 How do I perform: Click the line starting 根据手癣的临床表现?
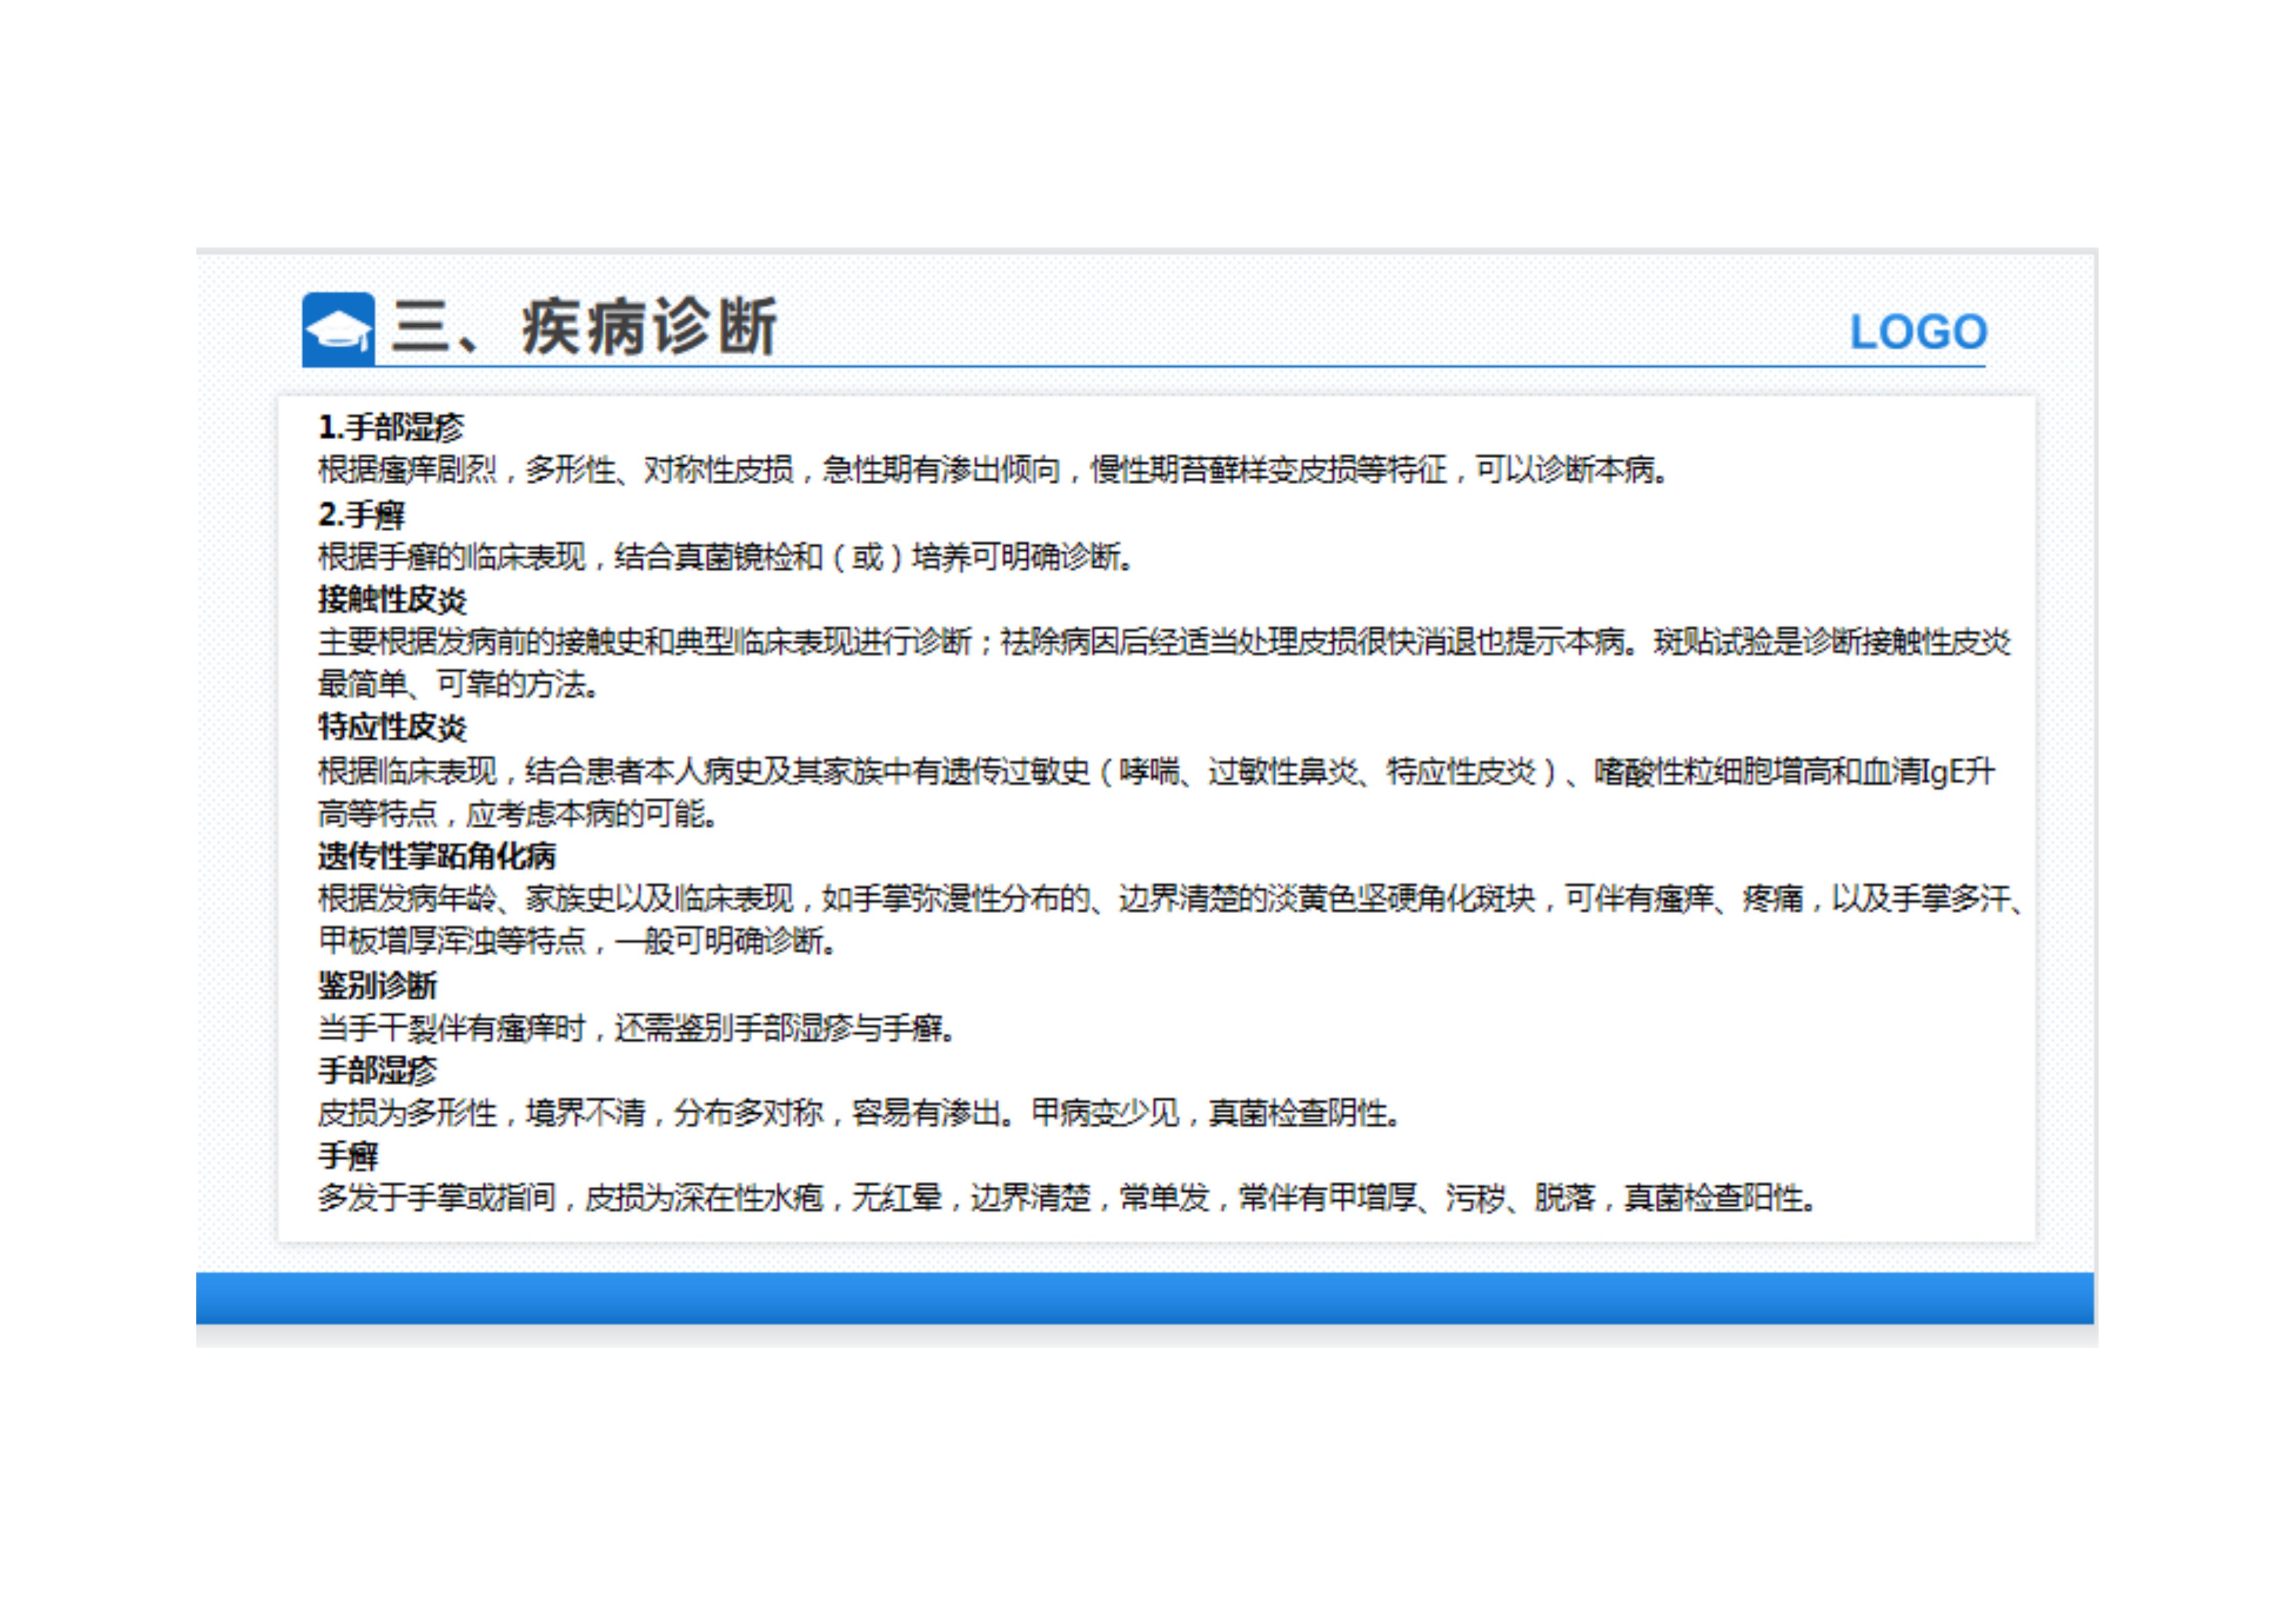click(726, 556)
